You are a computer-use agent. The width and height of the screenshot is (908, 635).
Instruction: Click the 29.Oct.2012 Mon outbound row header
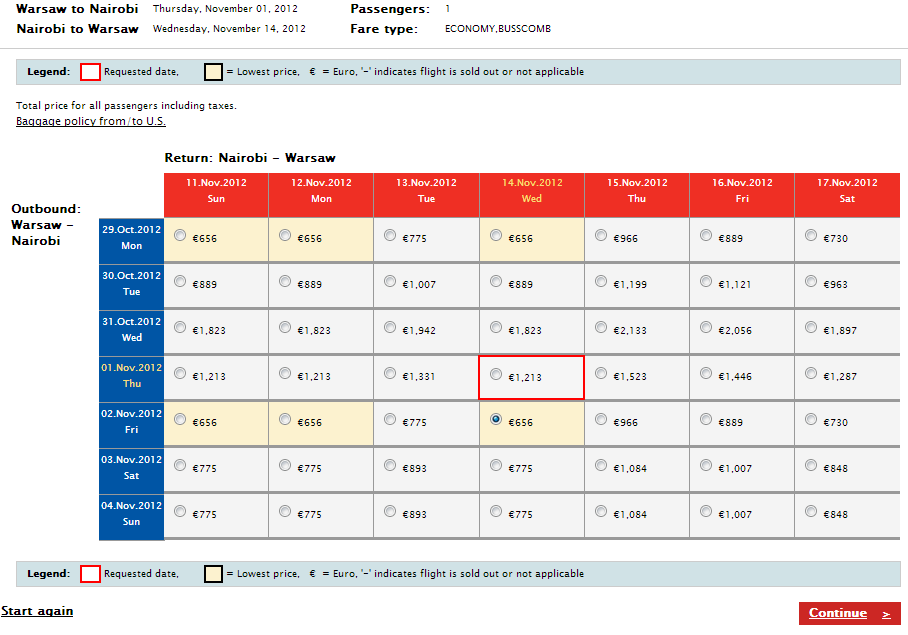[x=131, y=239]
